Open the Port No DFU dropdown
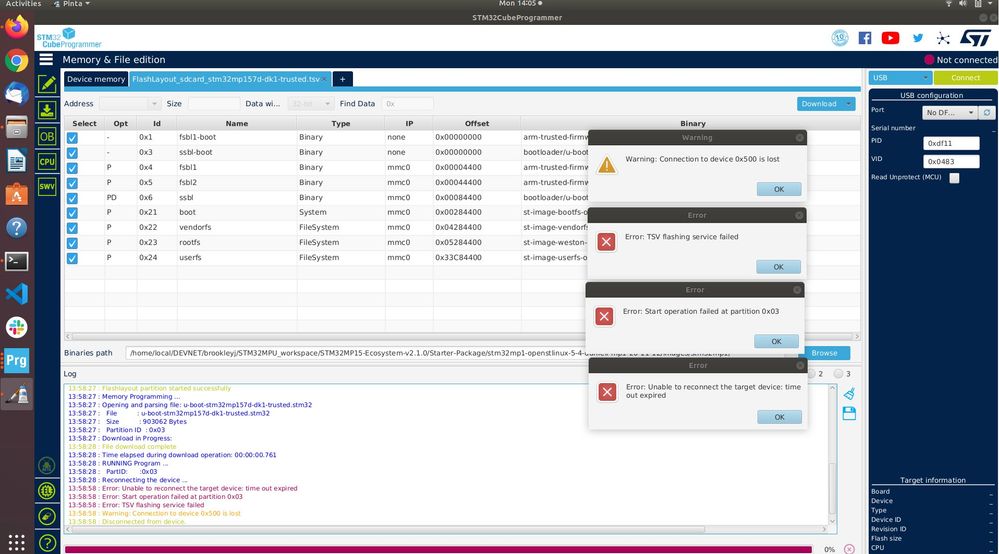The image size is (999, 554). [x=949, y=112]
